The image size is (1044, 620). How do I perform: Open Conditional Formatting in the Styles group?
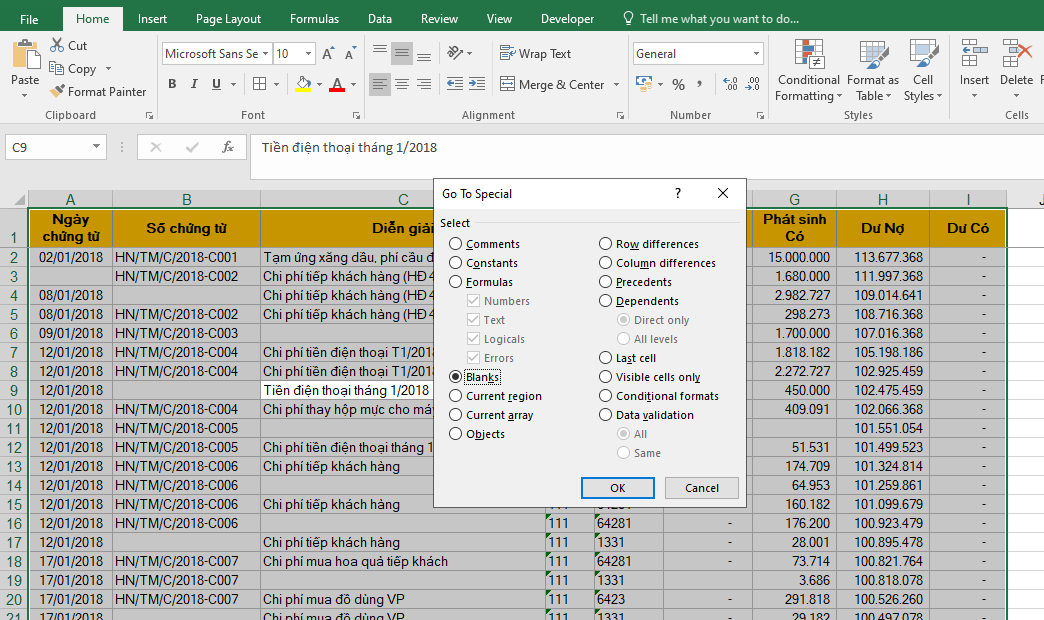point(808,70)
